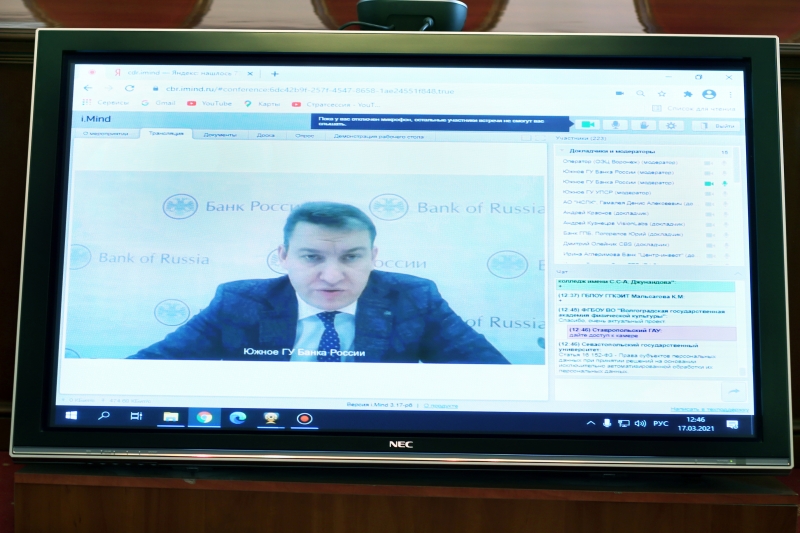The image size is (800, 533).
Task: Click the raise hand button
Action: pyautogui.click(x=643, y=125)
